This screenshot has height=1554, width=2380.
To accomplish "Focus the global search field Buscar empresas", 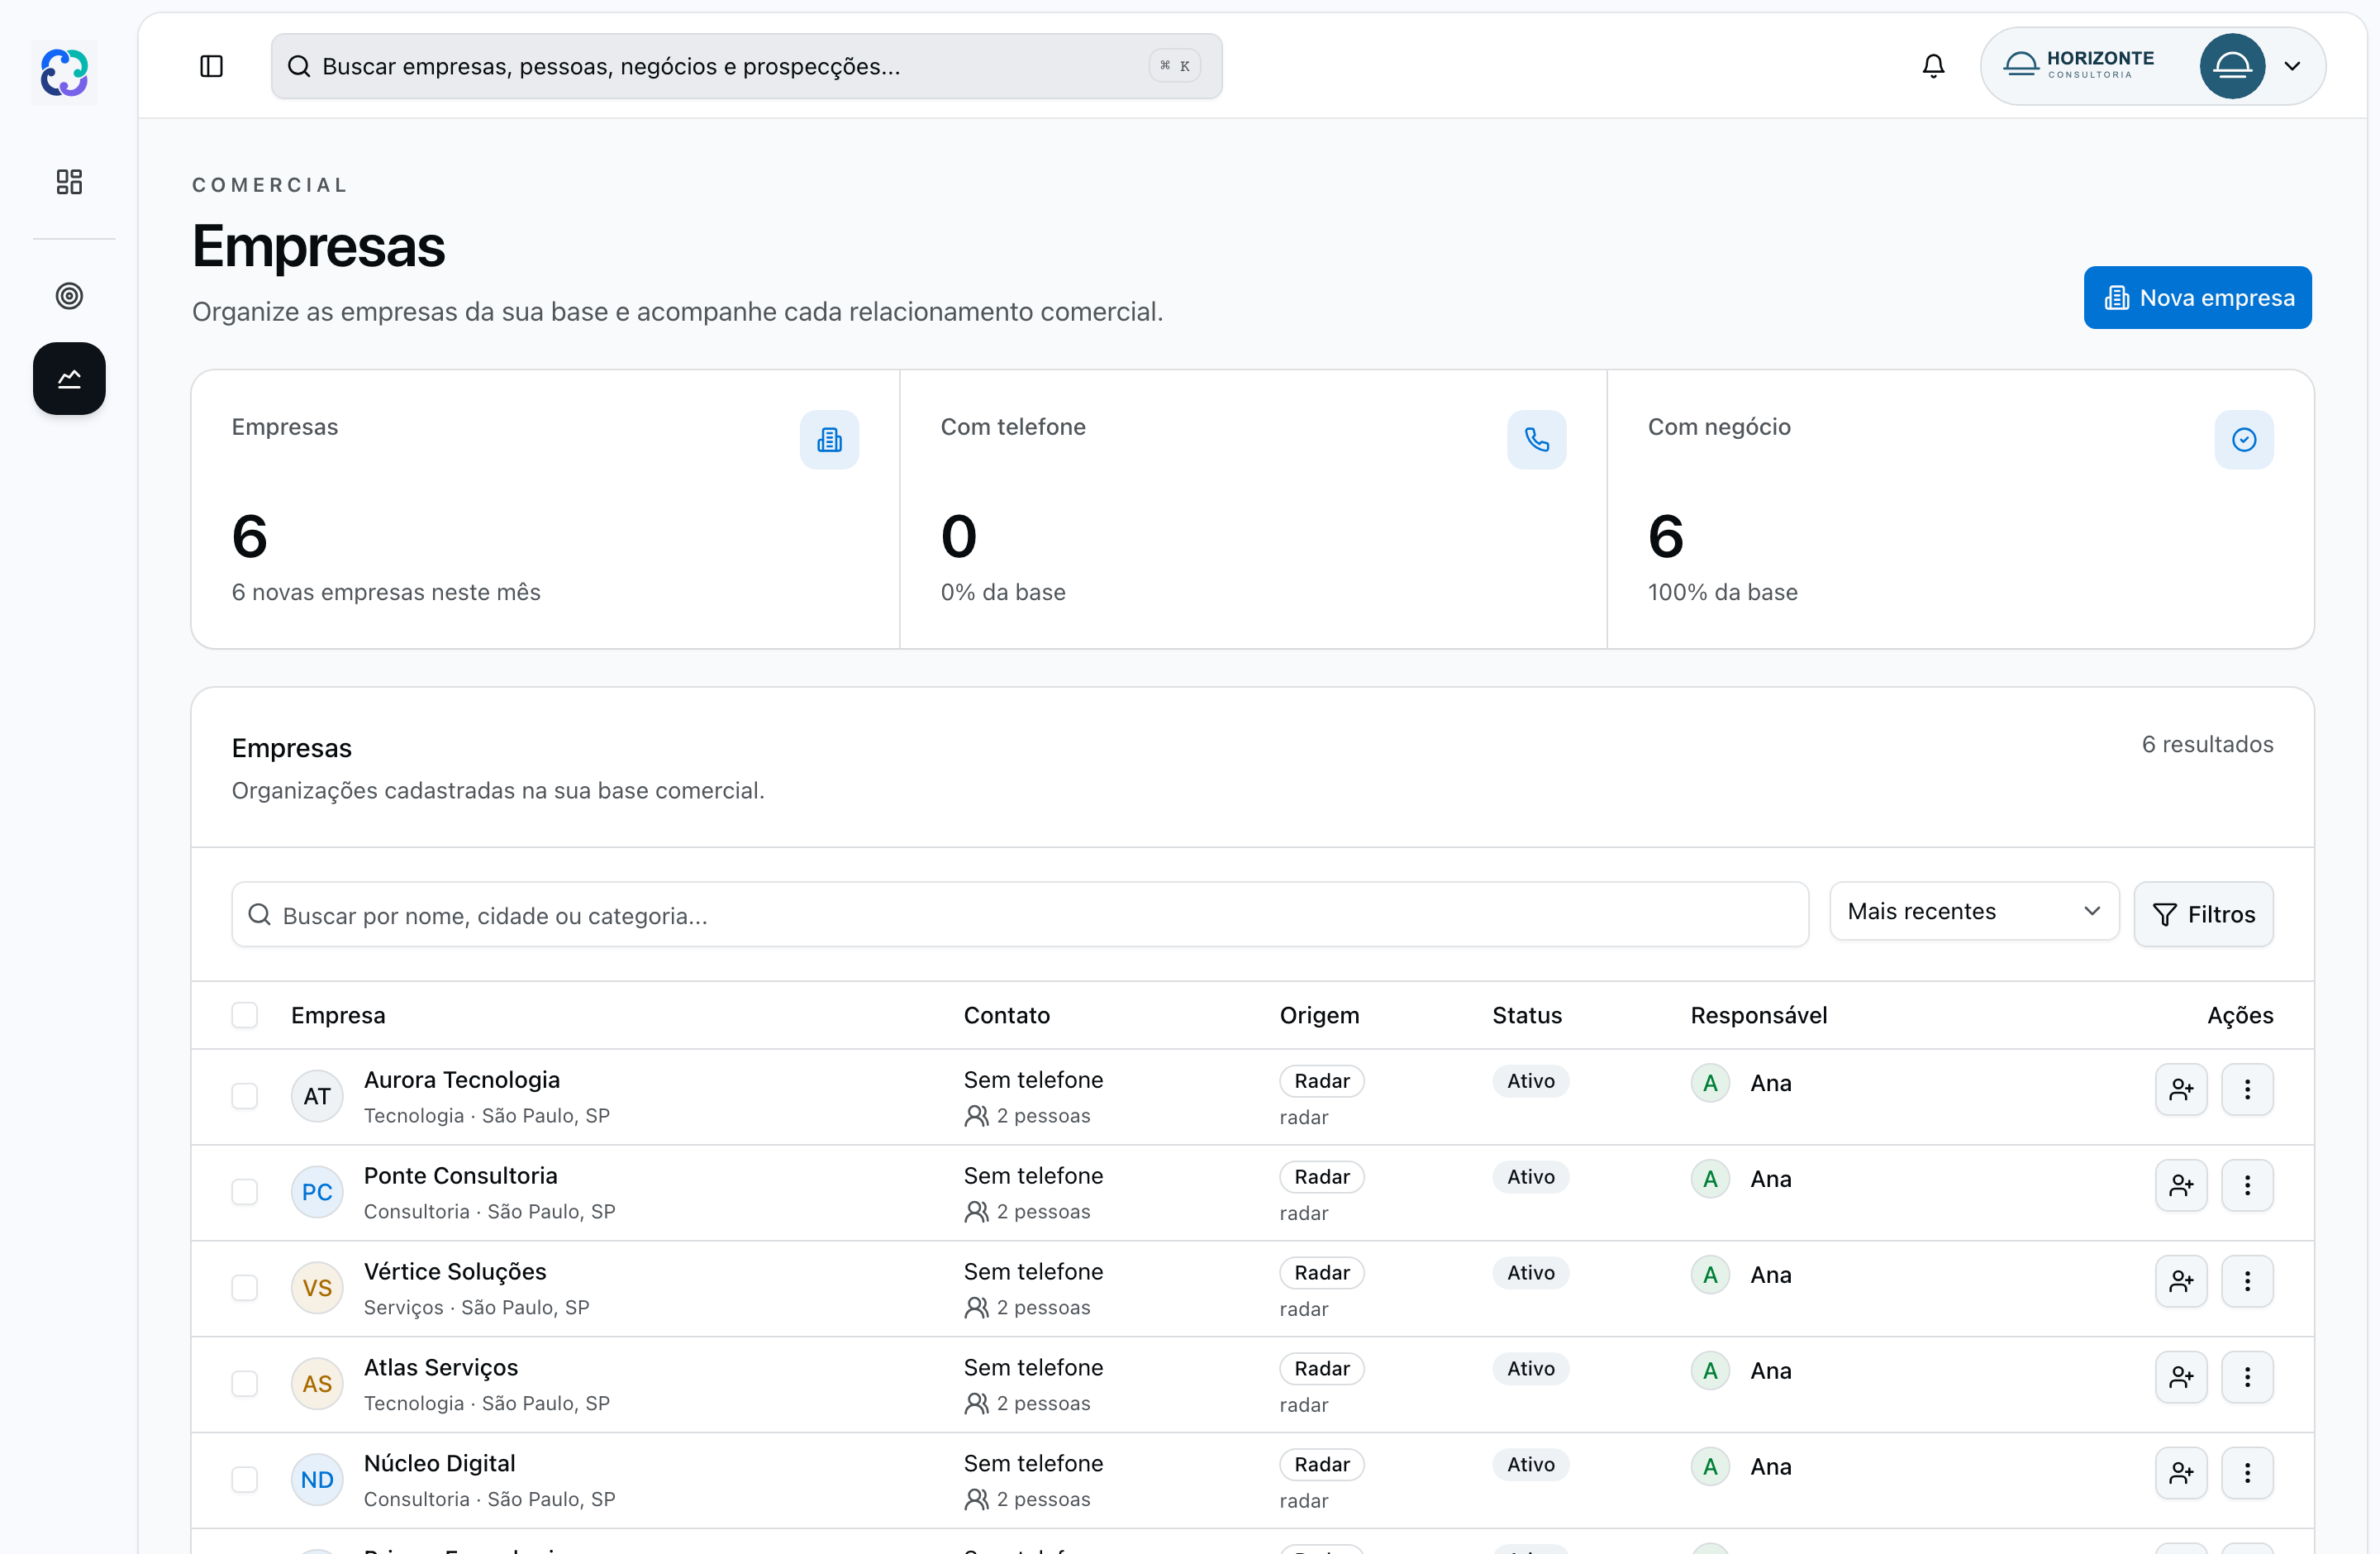I will click(x=746, y=66).
